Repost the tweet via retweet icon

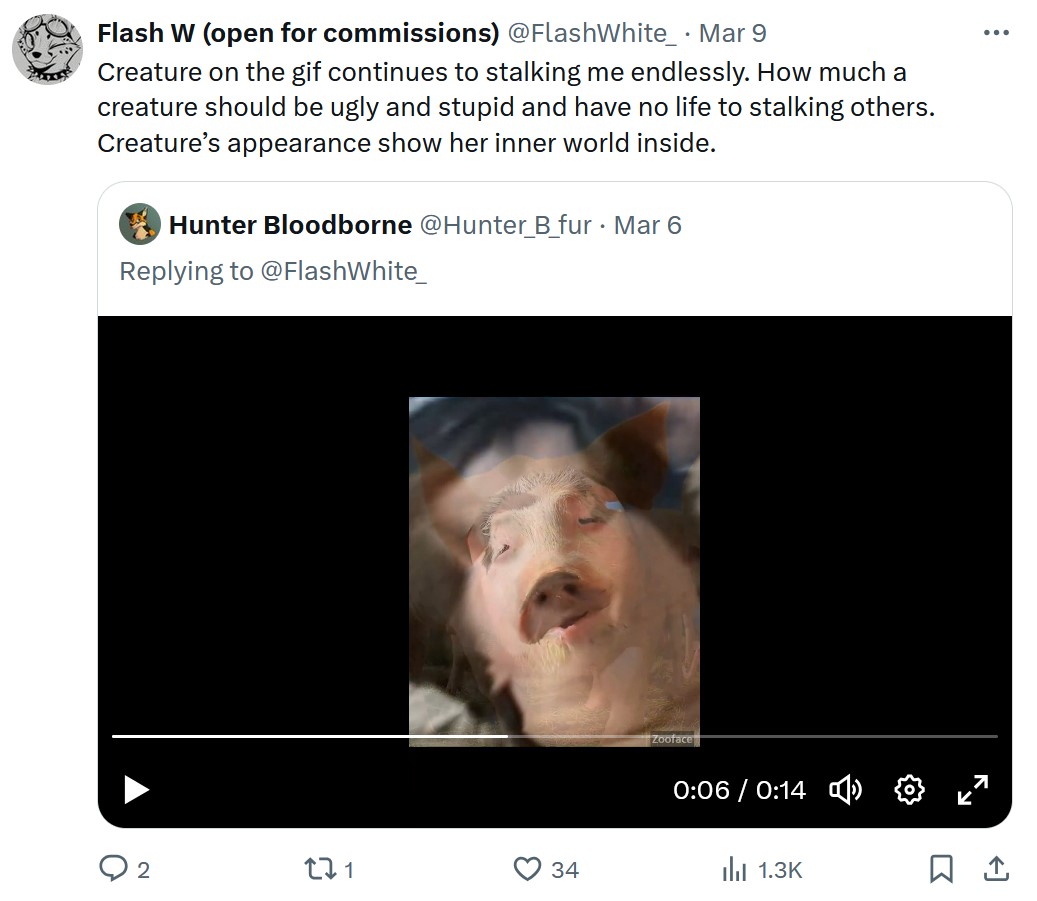pos(320,869)
